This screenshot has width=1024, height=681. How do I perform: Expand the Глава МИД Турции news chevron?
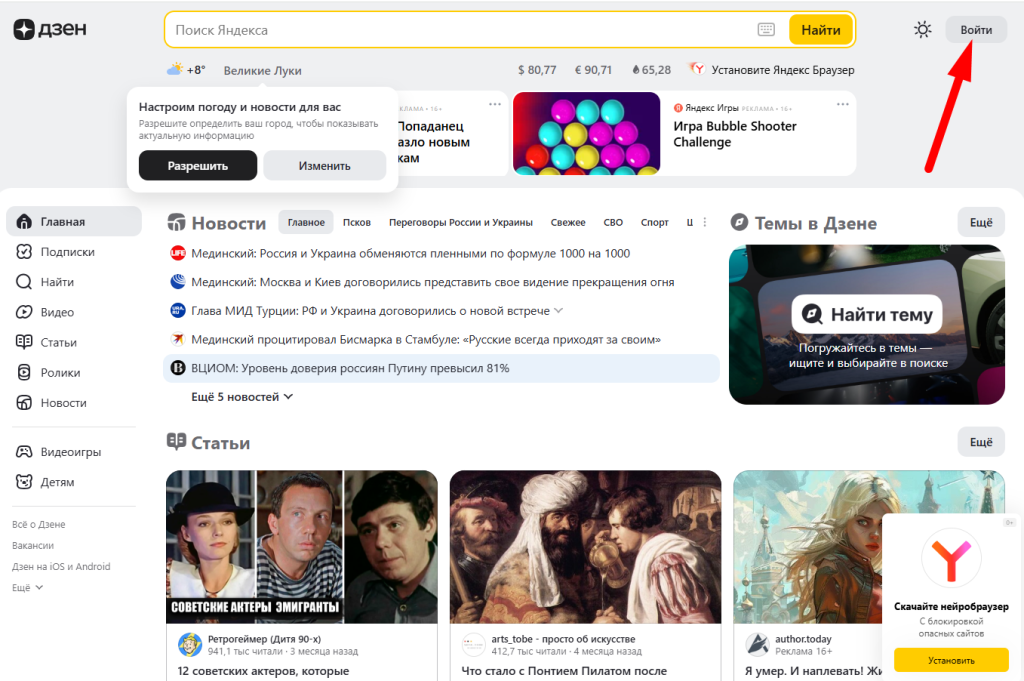(558, 311)
